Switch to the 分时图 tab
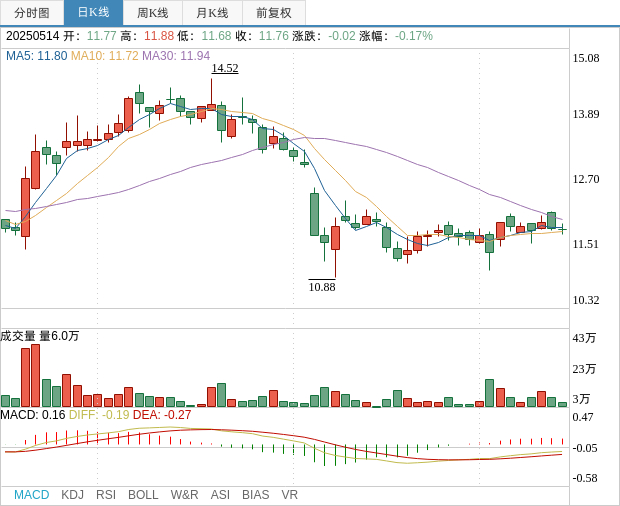This screenshot has height=506, width=620. pyautogui.click(x=32, y=13)
